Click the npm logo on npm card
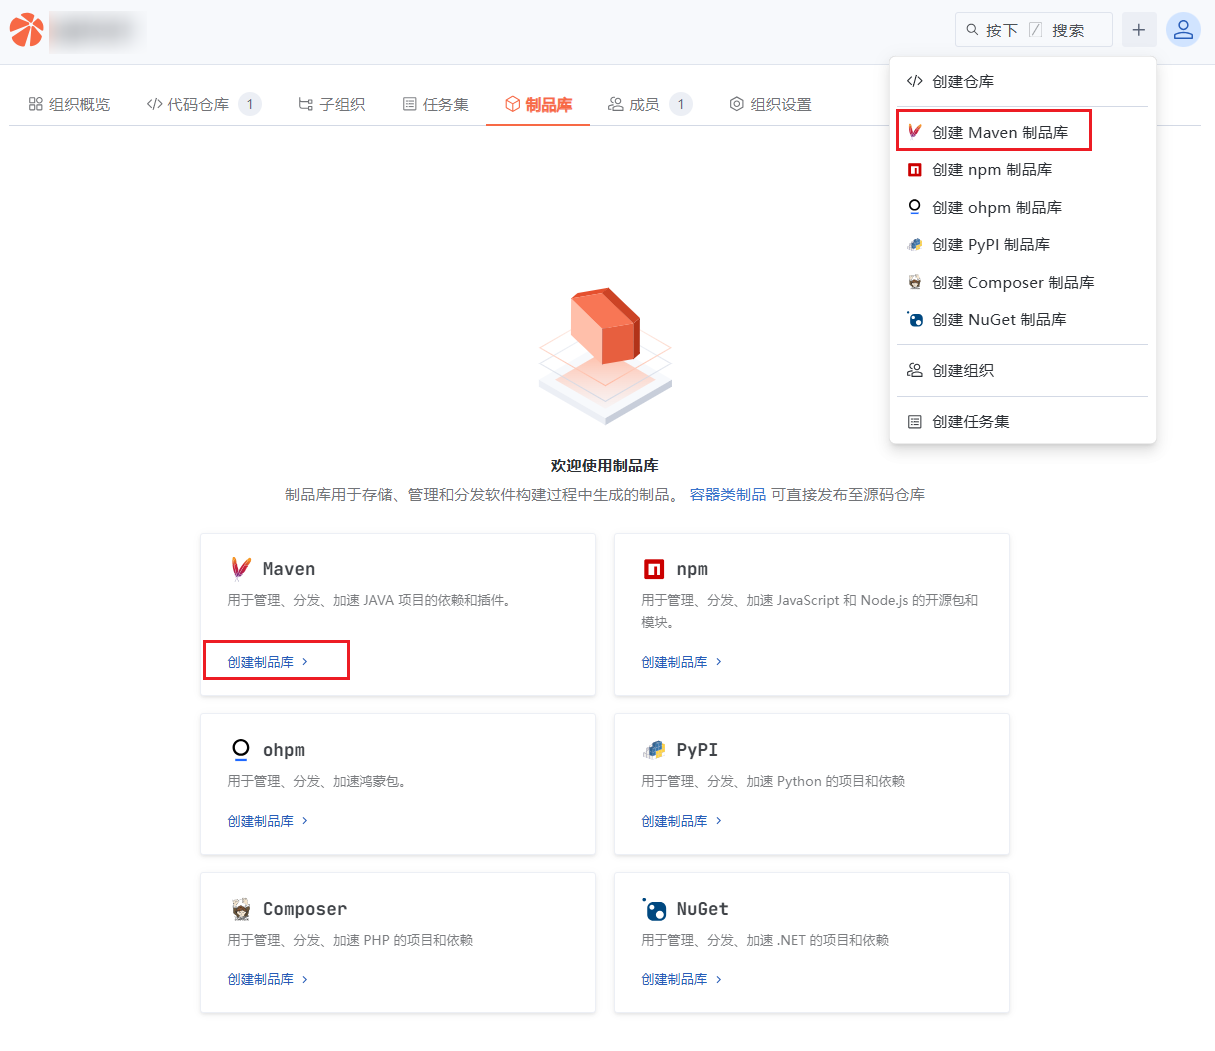 [654, 569]
